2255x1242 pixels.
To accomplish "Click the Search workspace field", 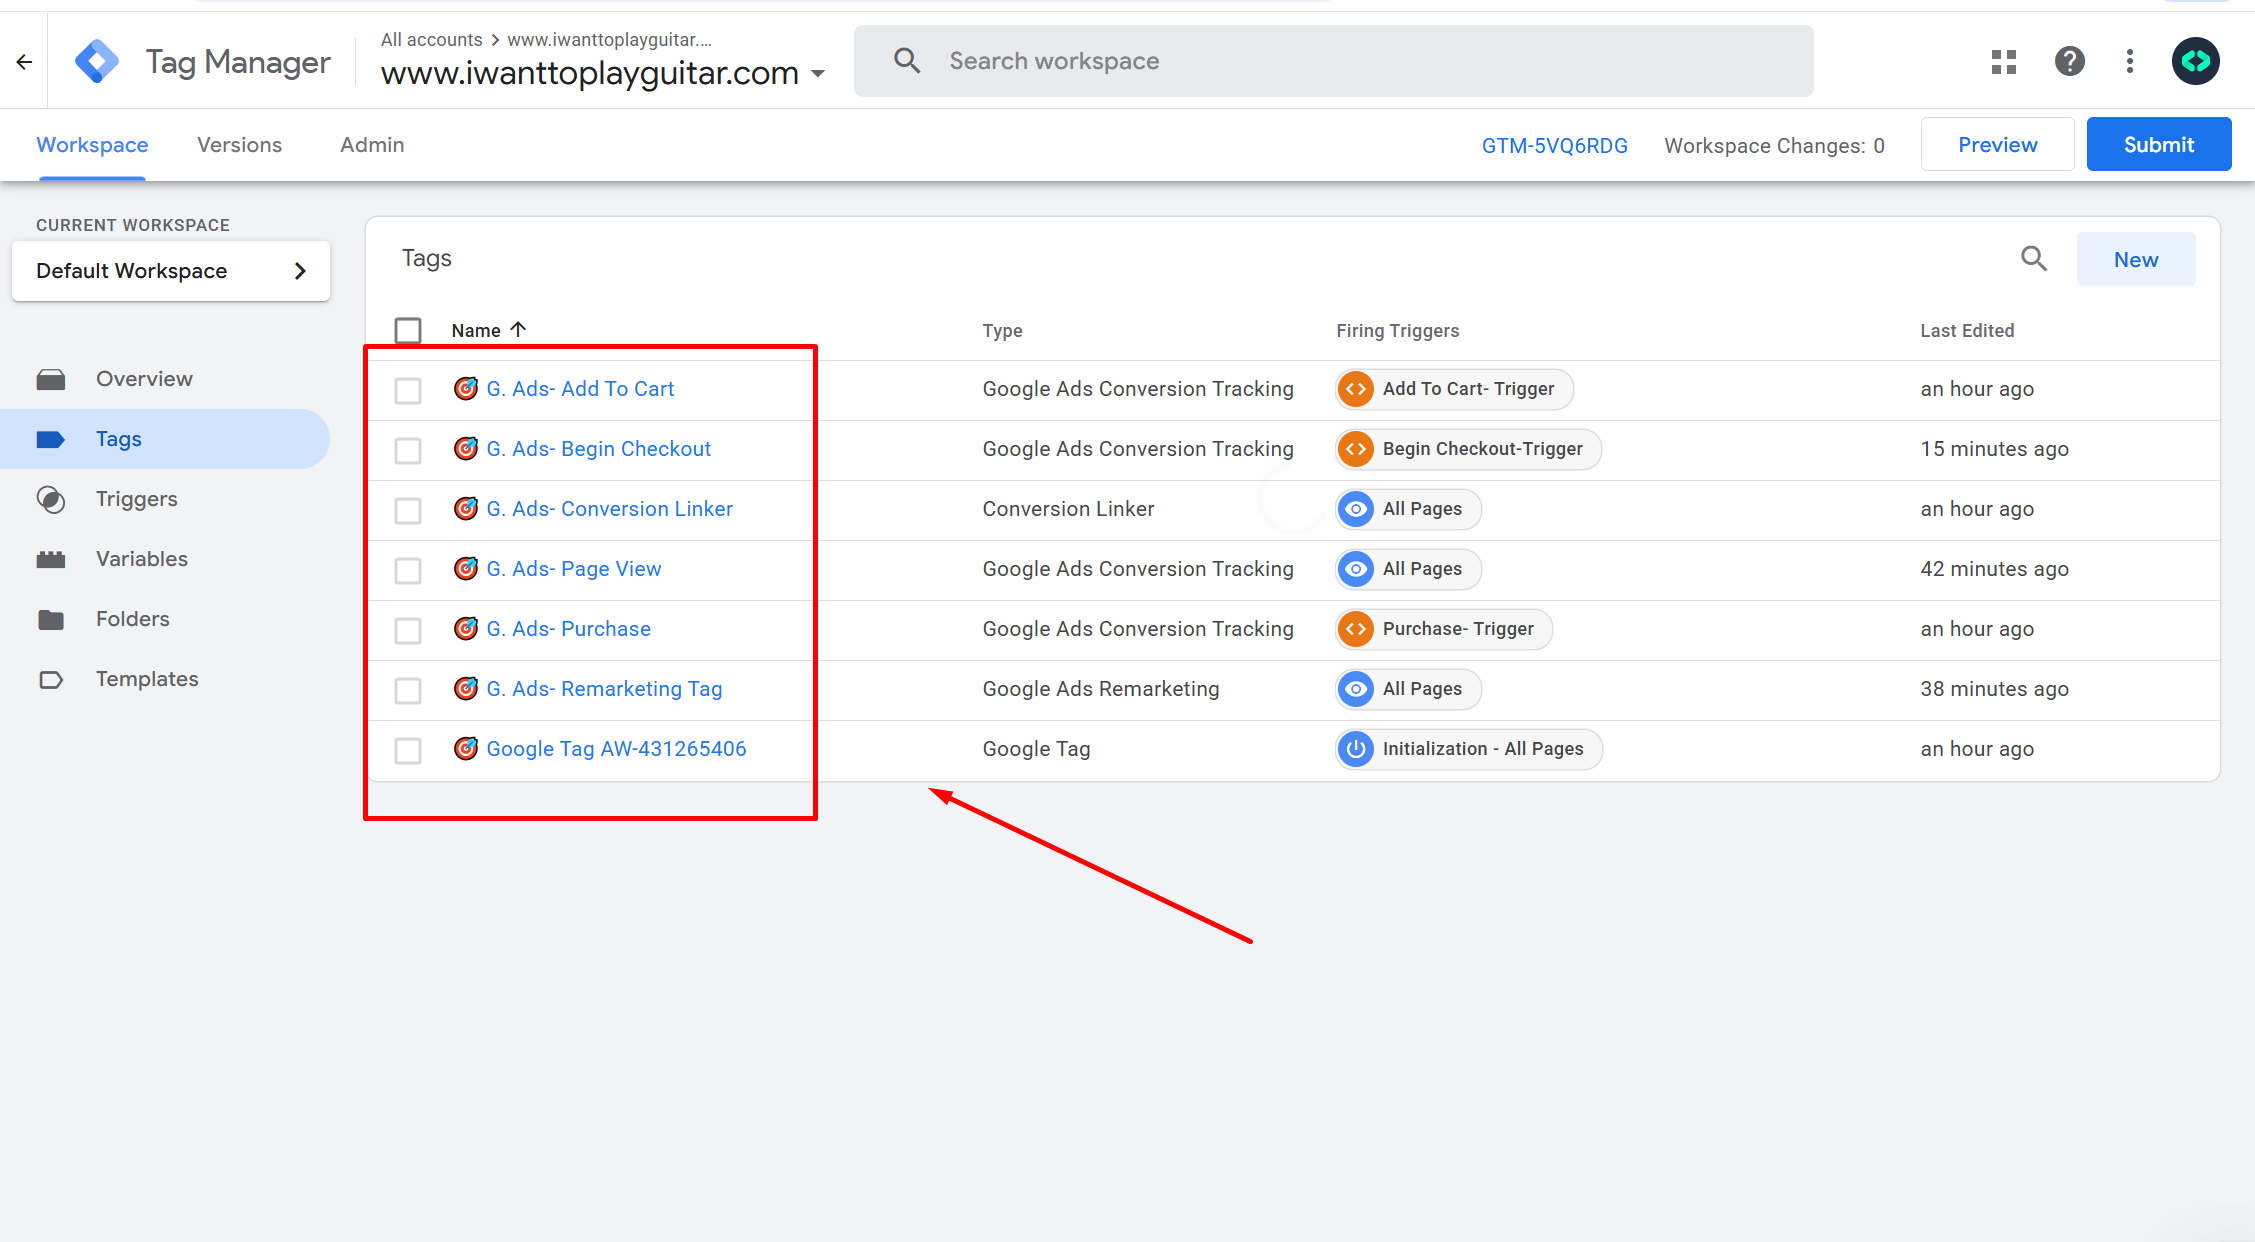I will point(1333,62).
